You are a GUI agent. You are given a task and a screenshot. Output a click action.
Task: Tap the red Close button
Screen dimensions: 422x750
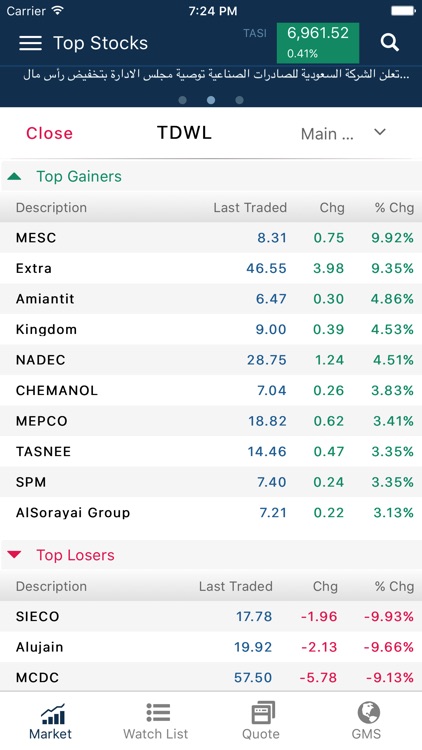coord(49,133)
